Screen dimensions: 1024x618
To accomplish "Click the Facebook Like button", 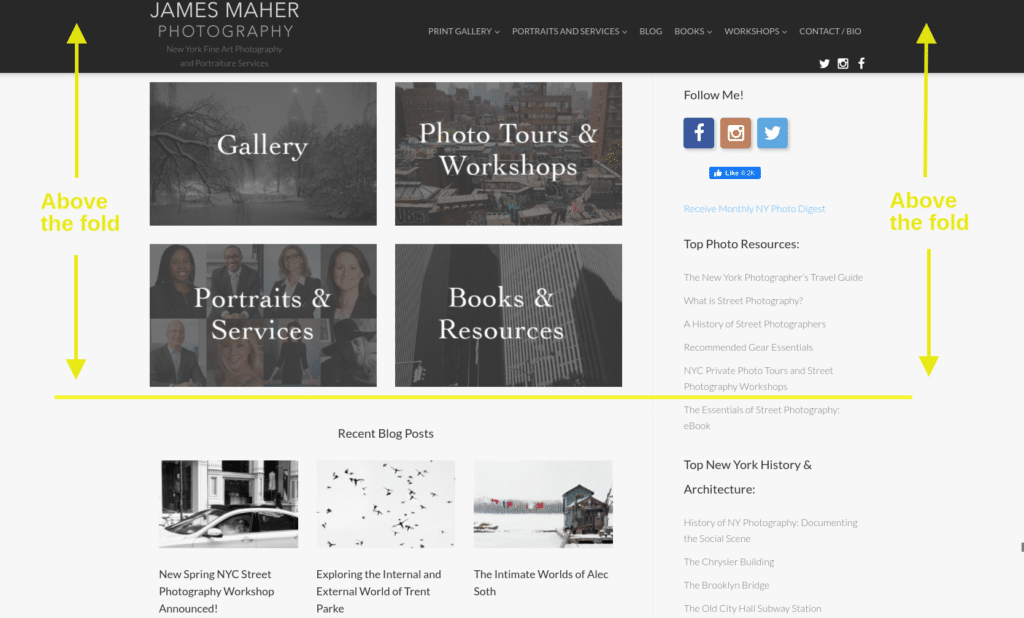I will [x=735, y=173].
